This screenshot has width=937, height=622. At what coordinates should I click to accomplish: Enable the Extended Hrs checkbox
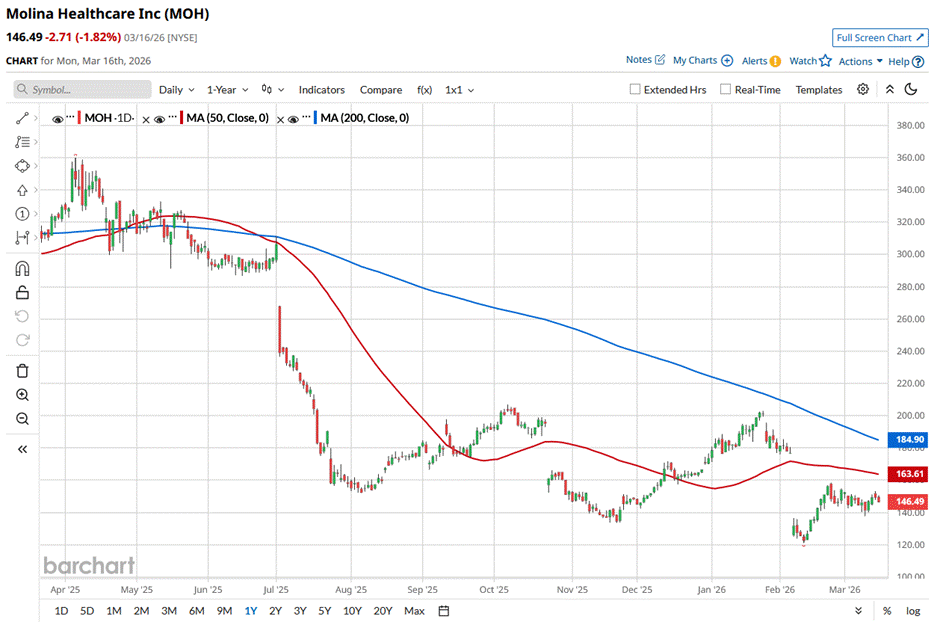(x=635, y=90)
